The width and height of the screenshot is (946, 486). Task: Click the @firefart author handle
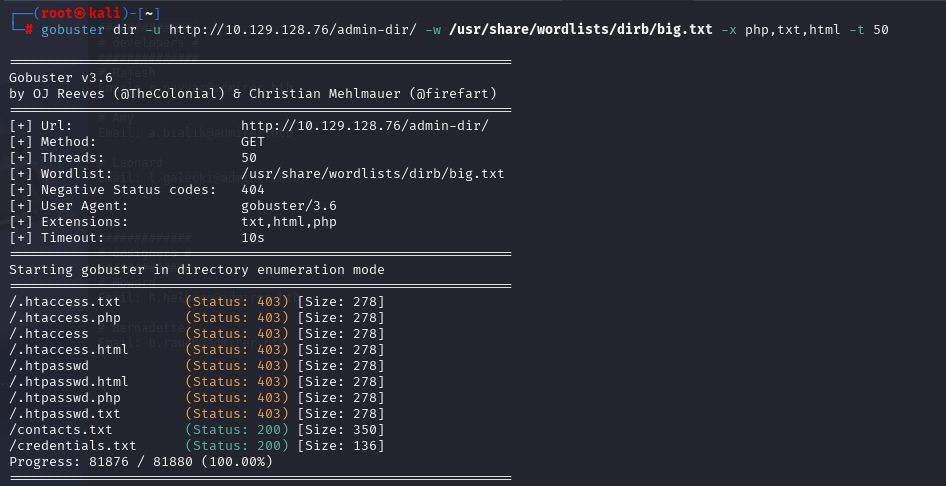(x=462, y=94)
